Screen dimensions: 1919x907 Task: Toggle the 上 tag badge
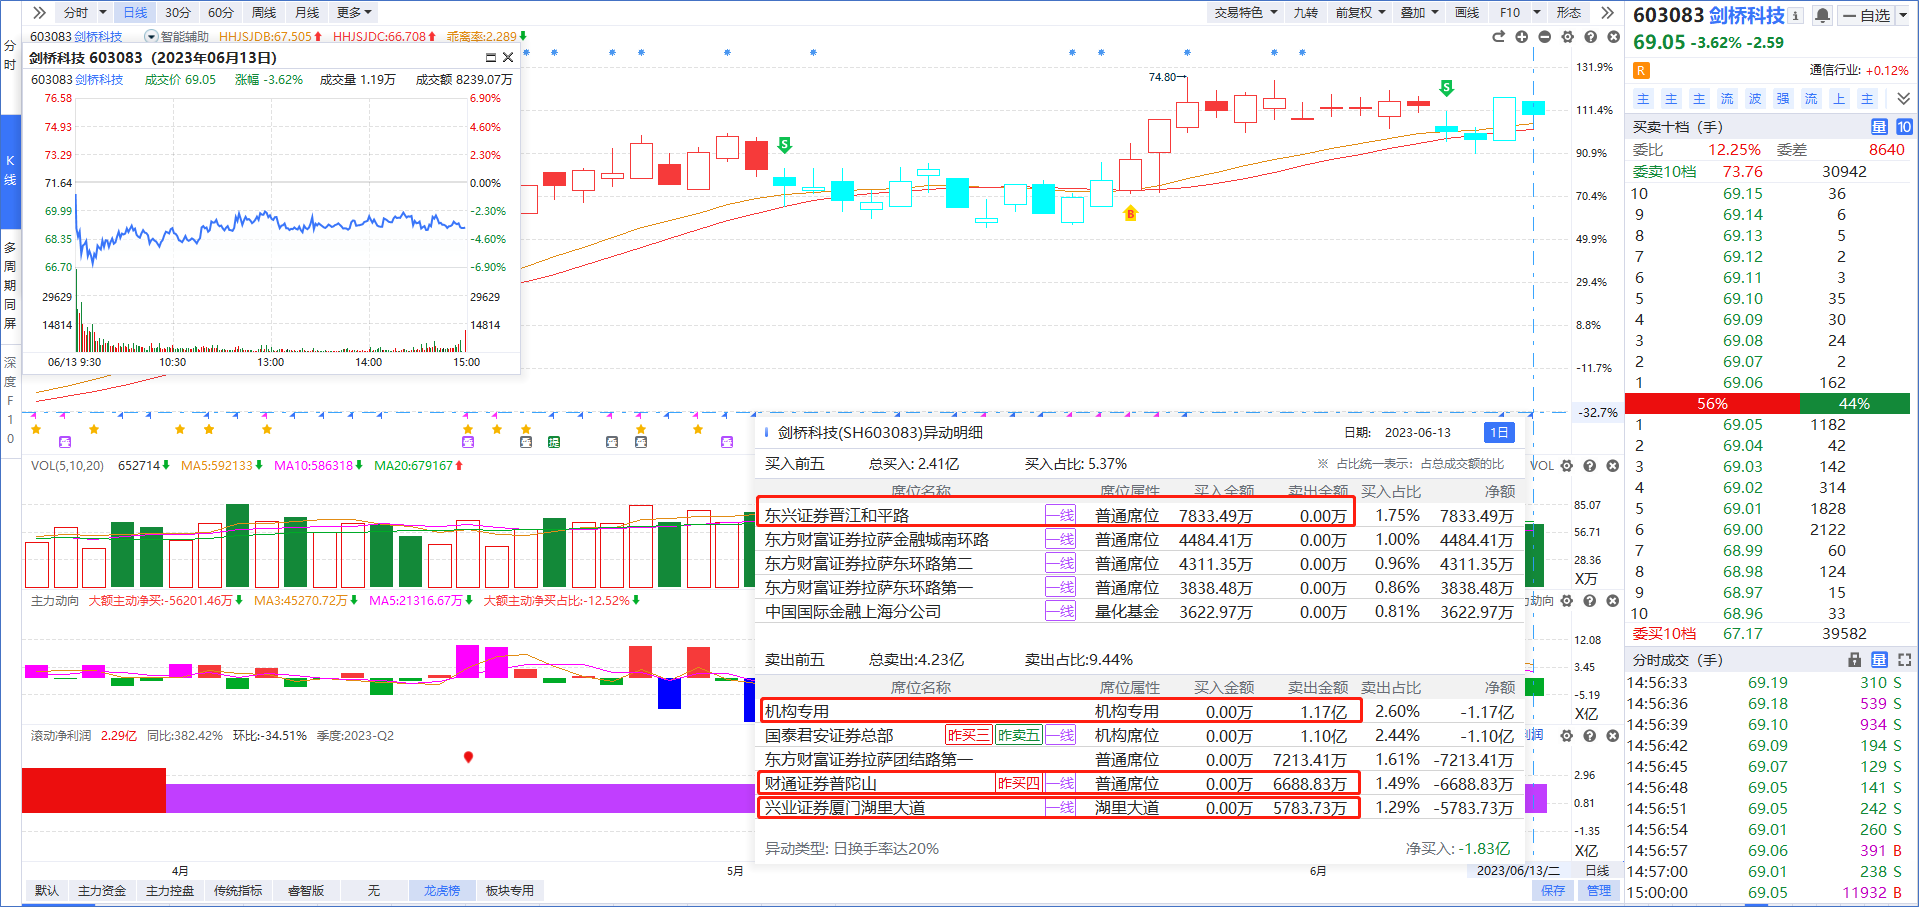pyautogui.click(x=1839, y=99)
